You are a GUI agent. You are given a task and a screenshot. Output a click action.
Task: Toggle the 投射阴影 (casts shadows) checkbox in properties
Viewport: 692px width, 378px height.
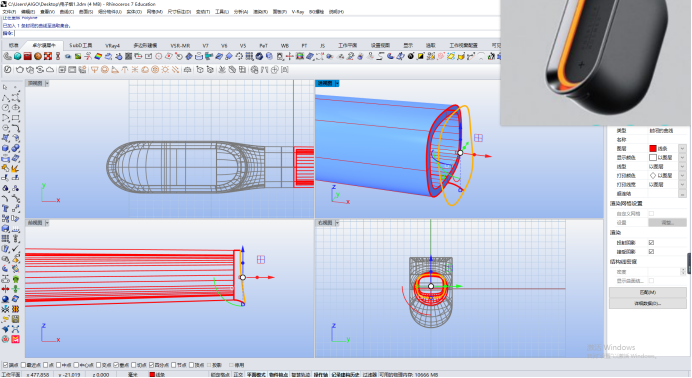point(651,243)
